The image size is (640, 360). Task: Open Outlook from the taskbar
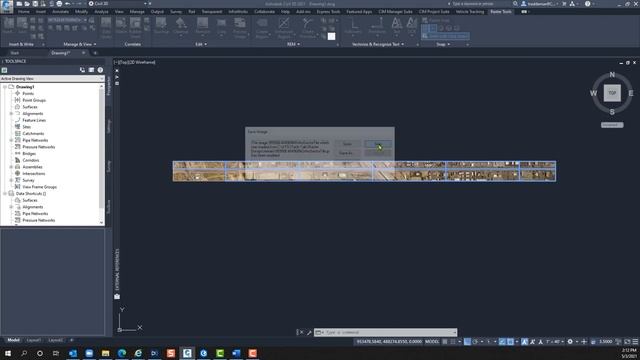(x=73, y=353)
